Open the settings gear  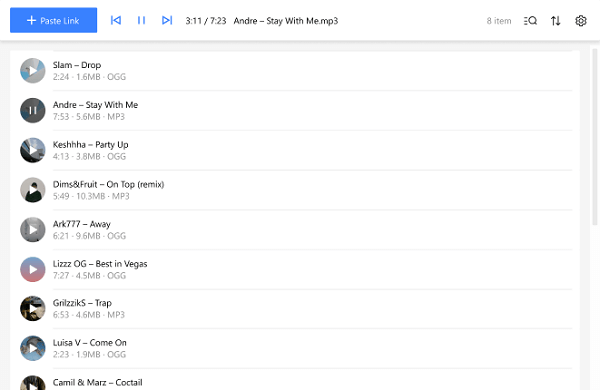pyautogui.click(x=581, y=21)
